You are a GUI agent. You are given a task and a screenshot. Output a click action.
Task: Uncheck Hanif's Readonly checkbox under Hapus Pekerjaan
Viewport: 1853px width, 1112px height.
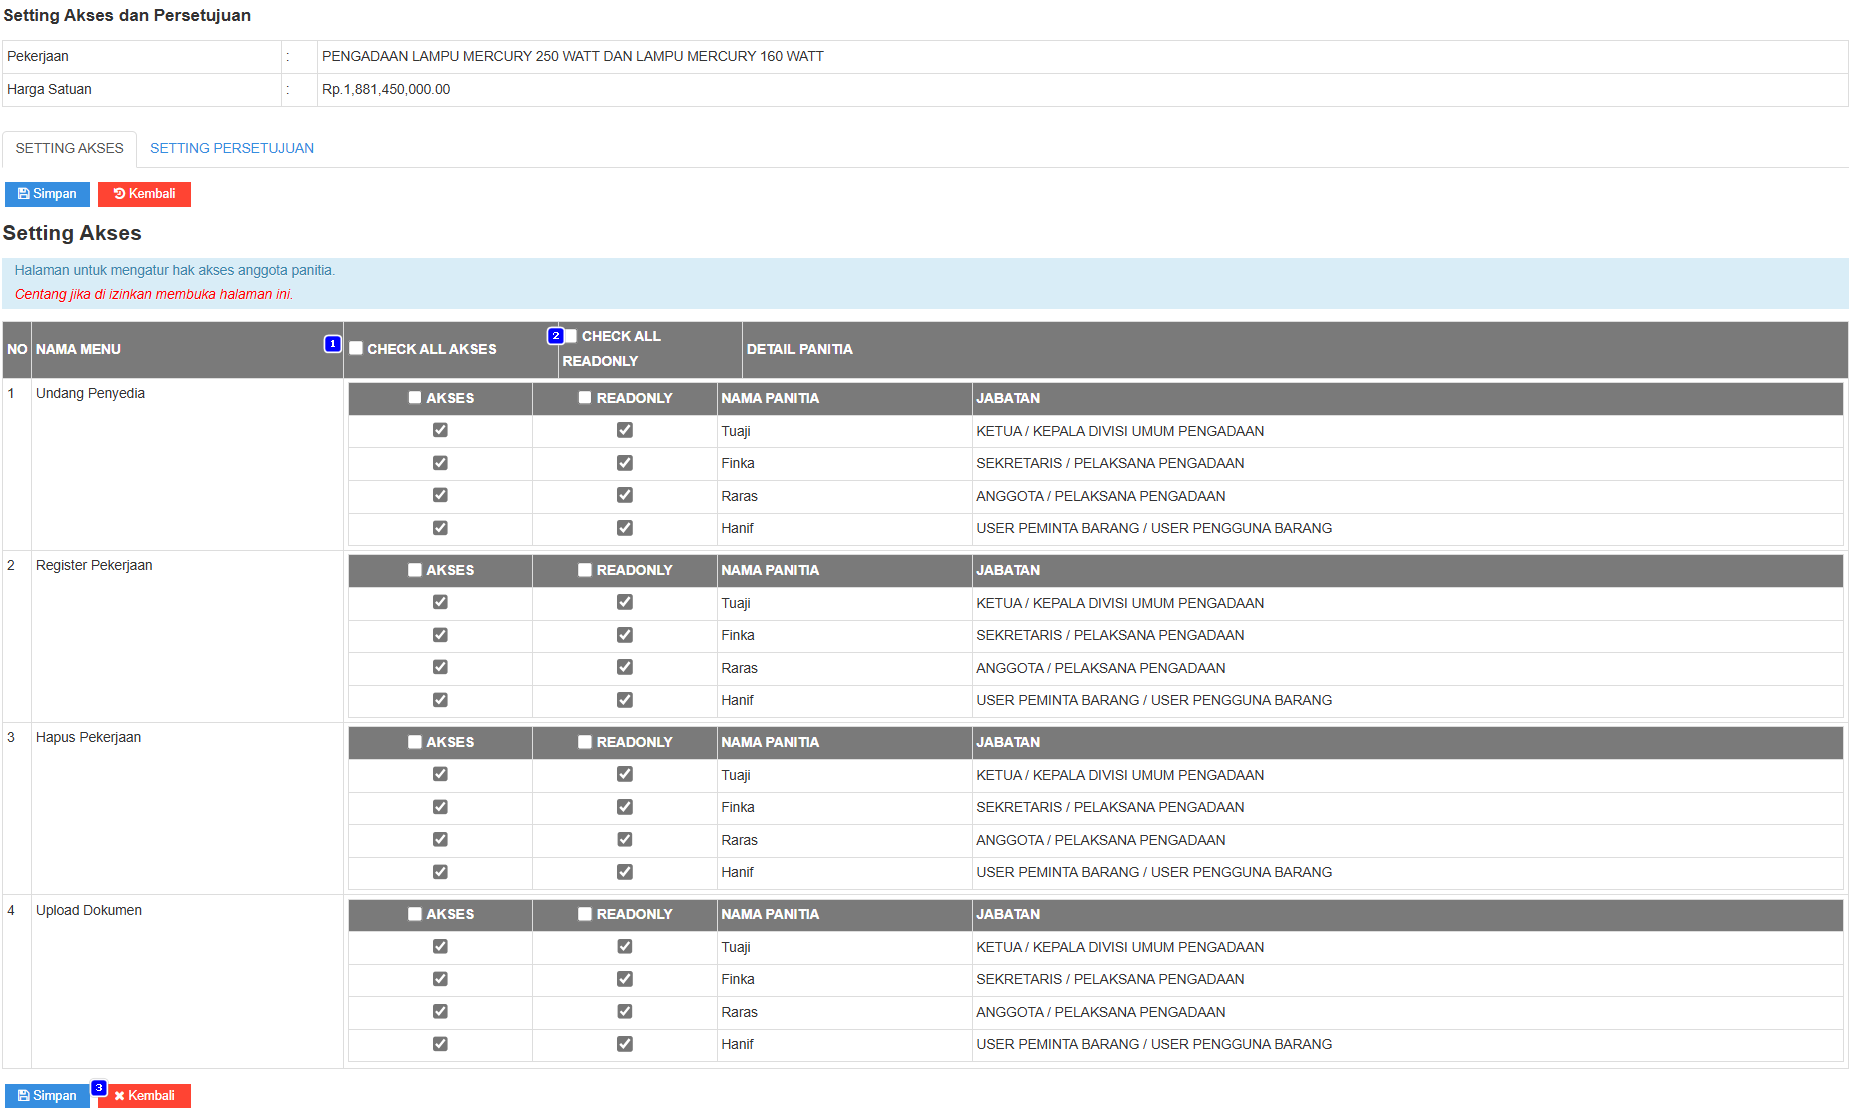[625, 872]
